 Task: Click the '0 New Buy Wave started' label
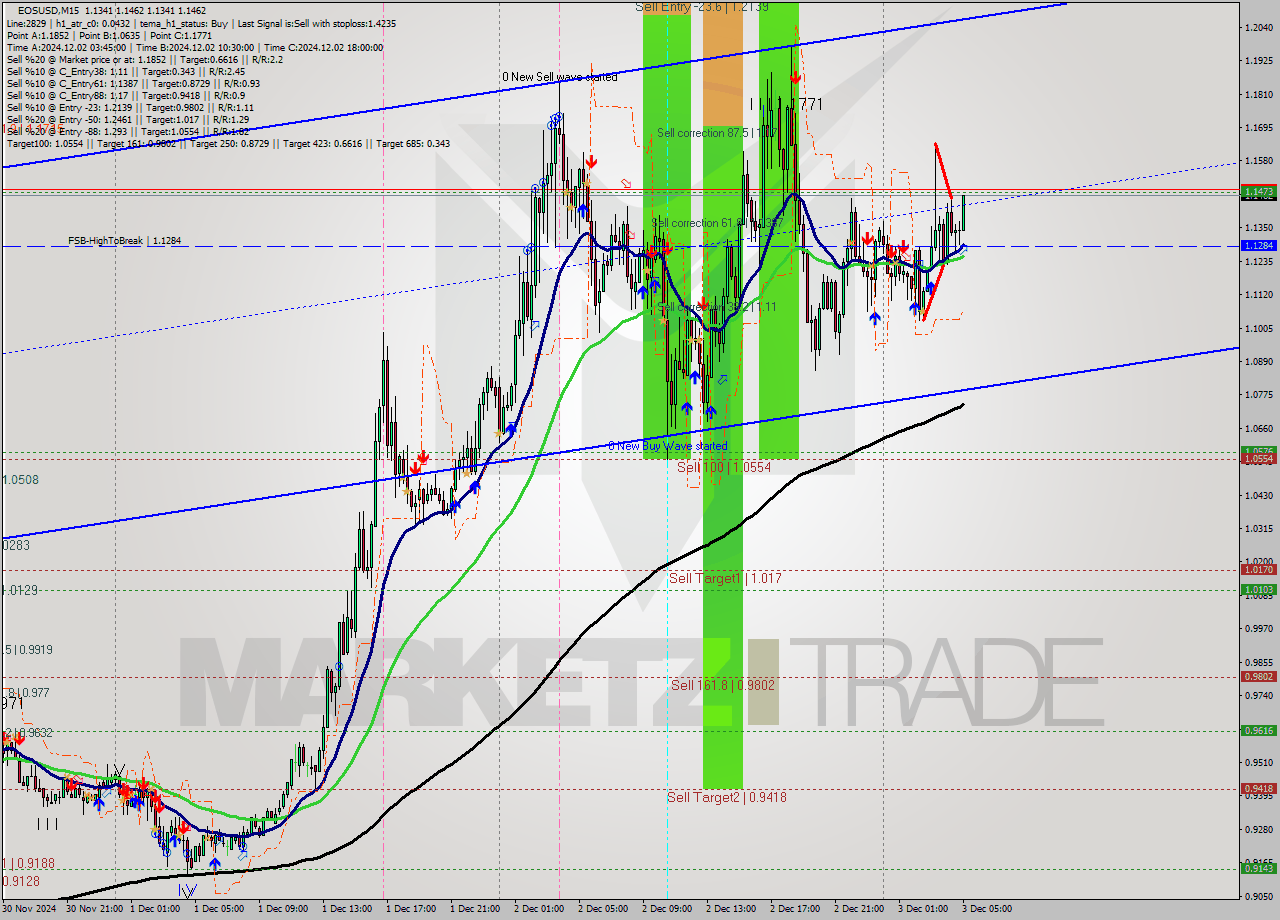point(668,446)
